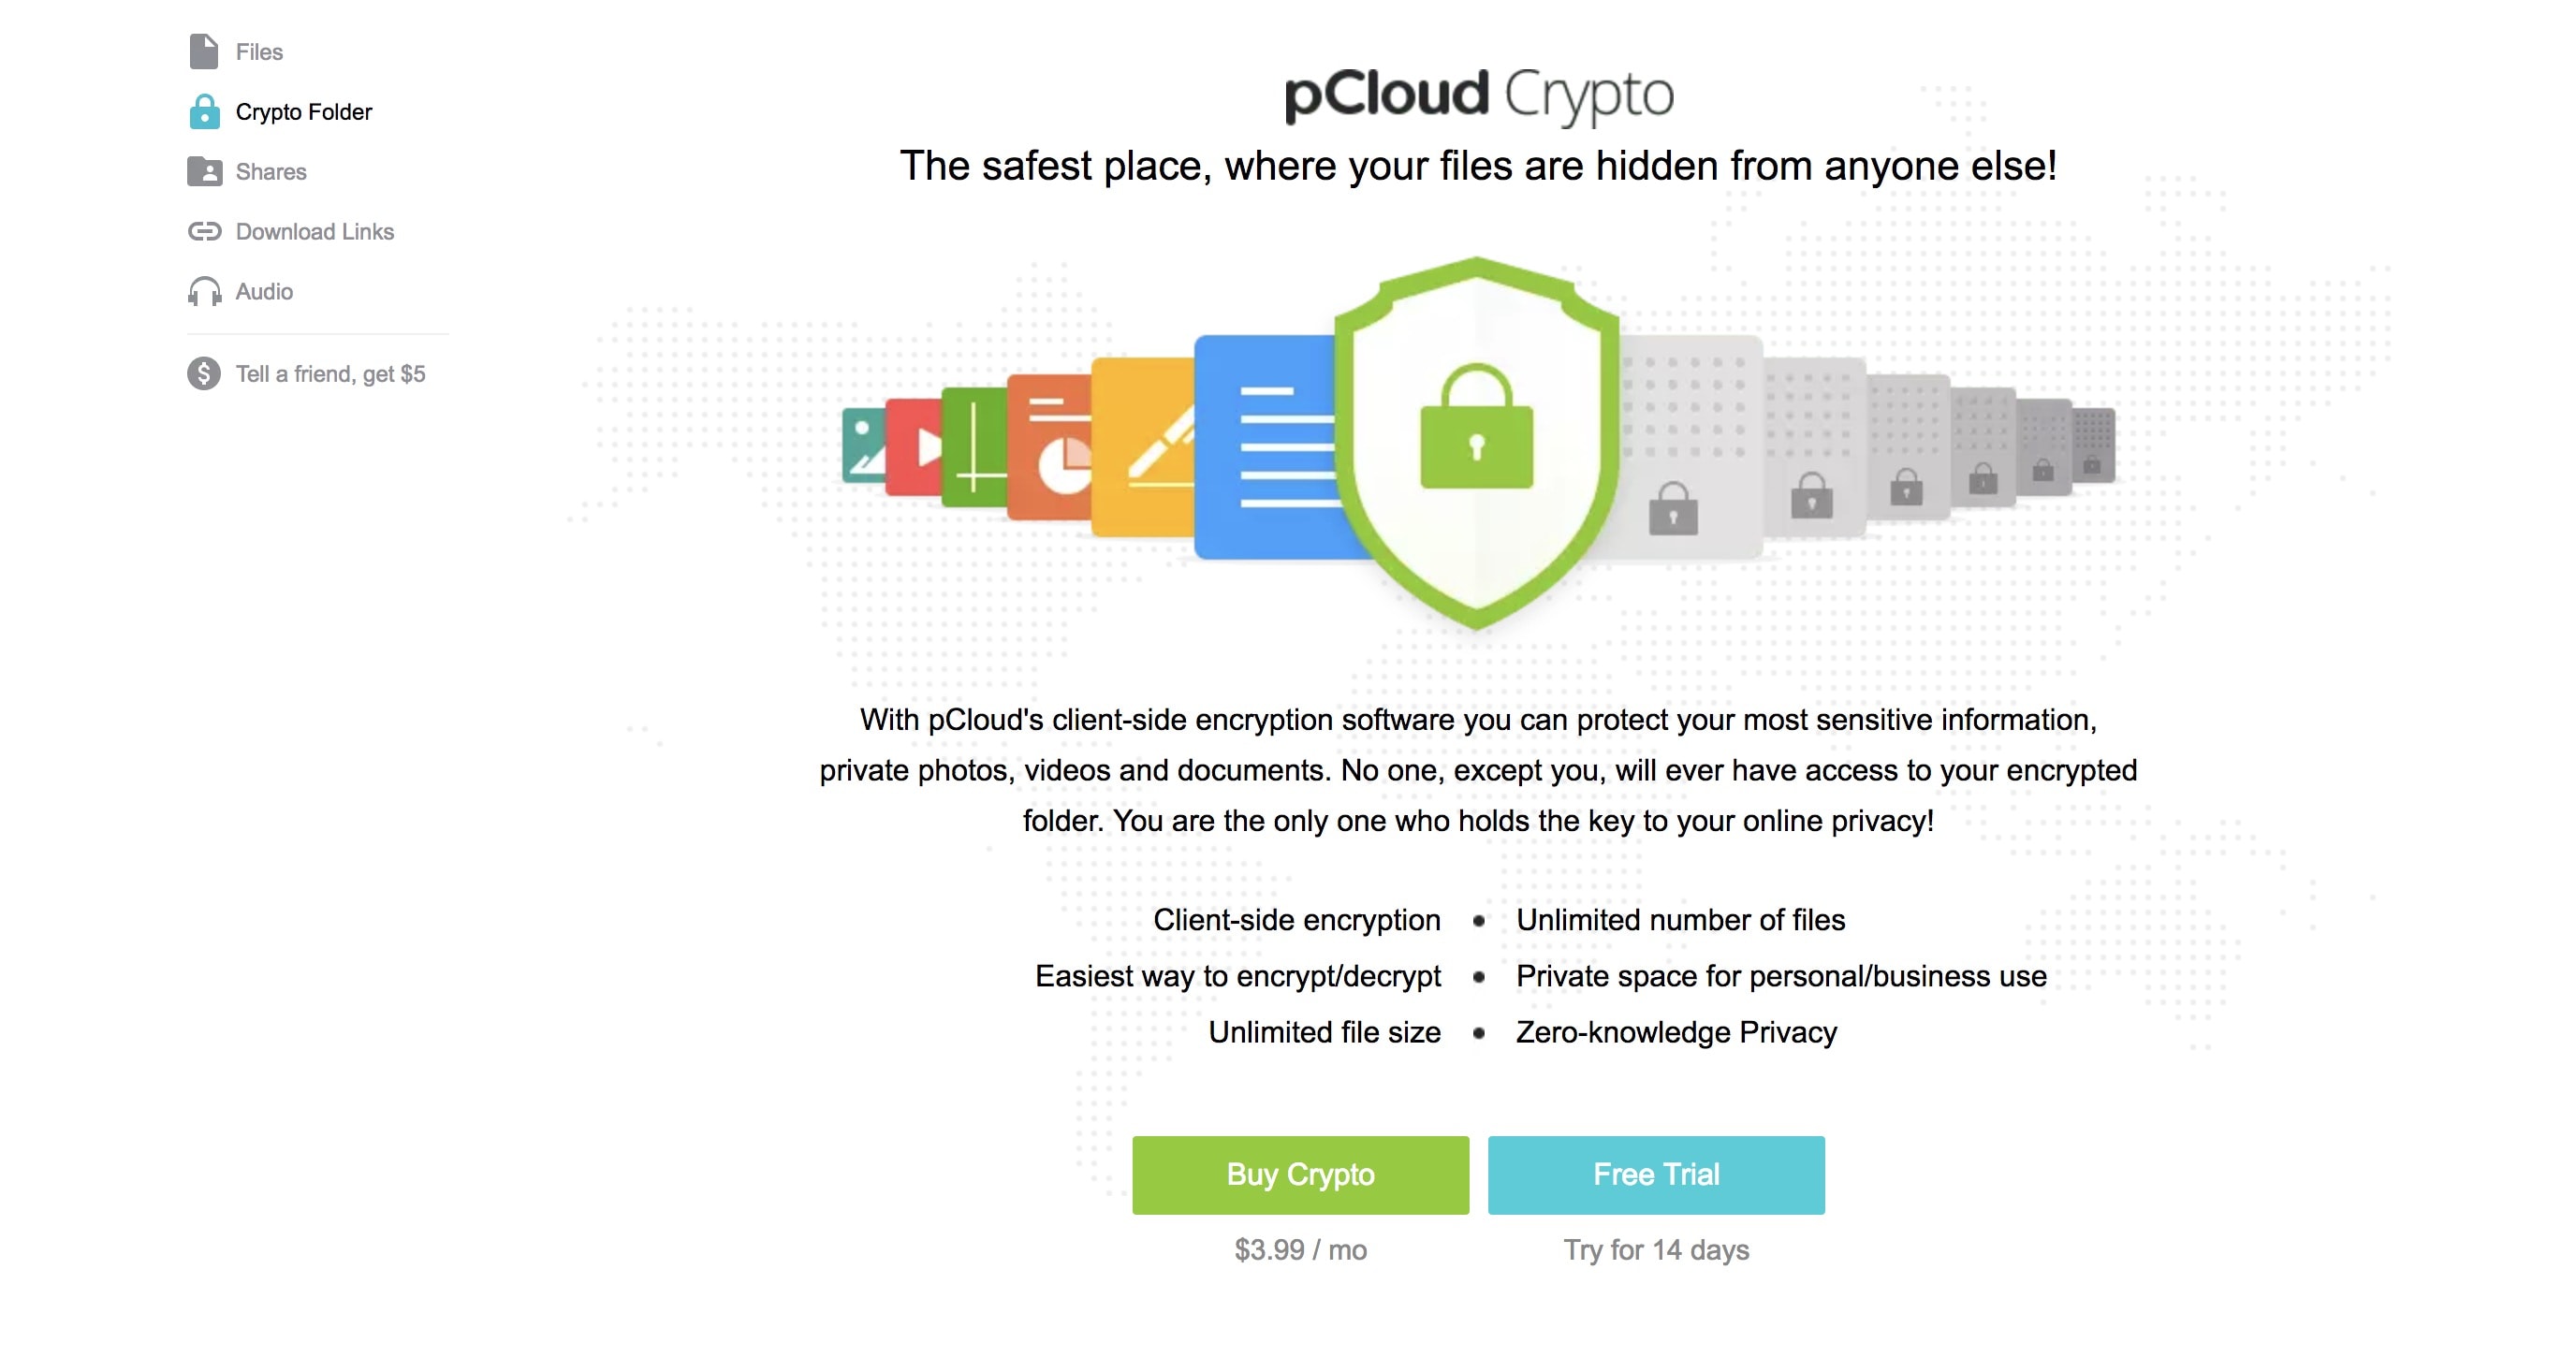Open Download Links from sidebar
Image resolution: width=2576 pixels, height=1357 pixels.
[x=314, y=230]
